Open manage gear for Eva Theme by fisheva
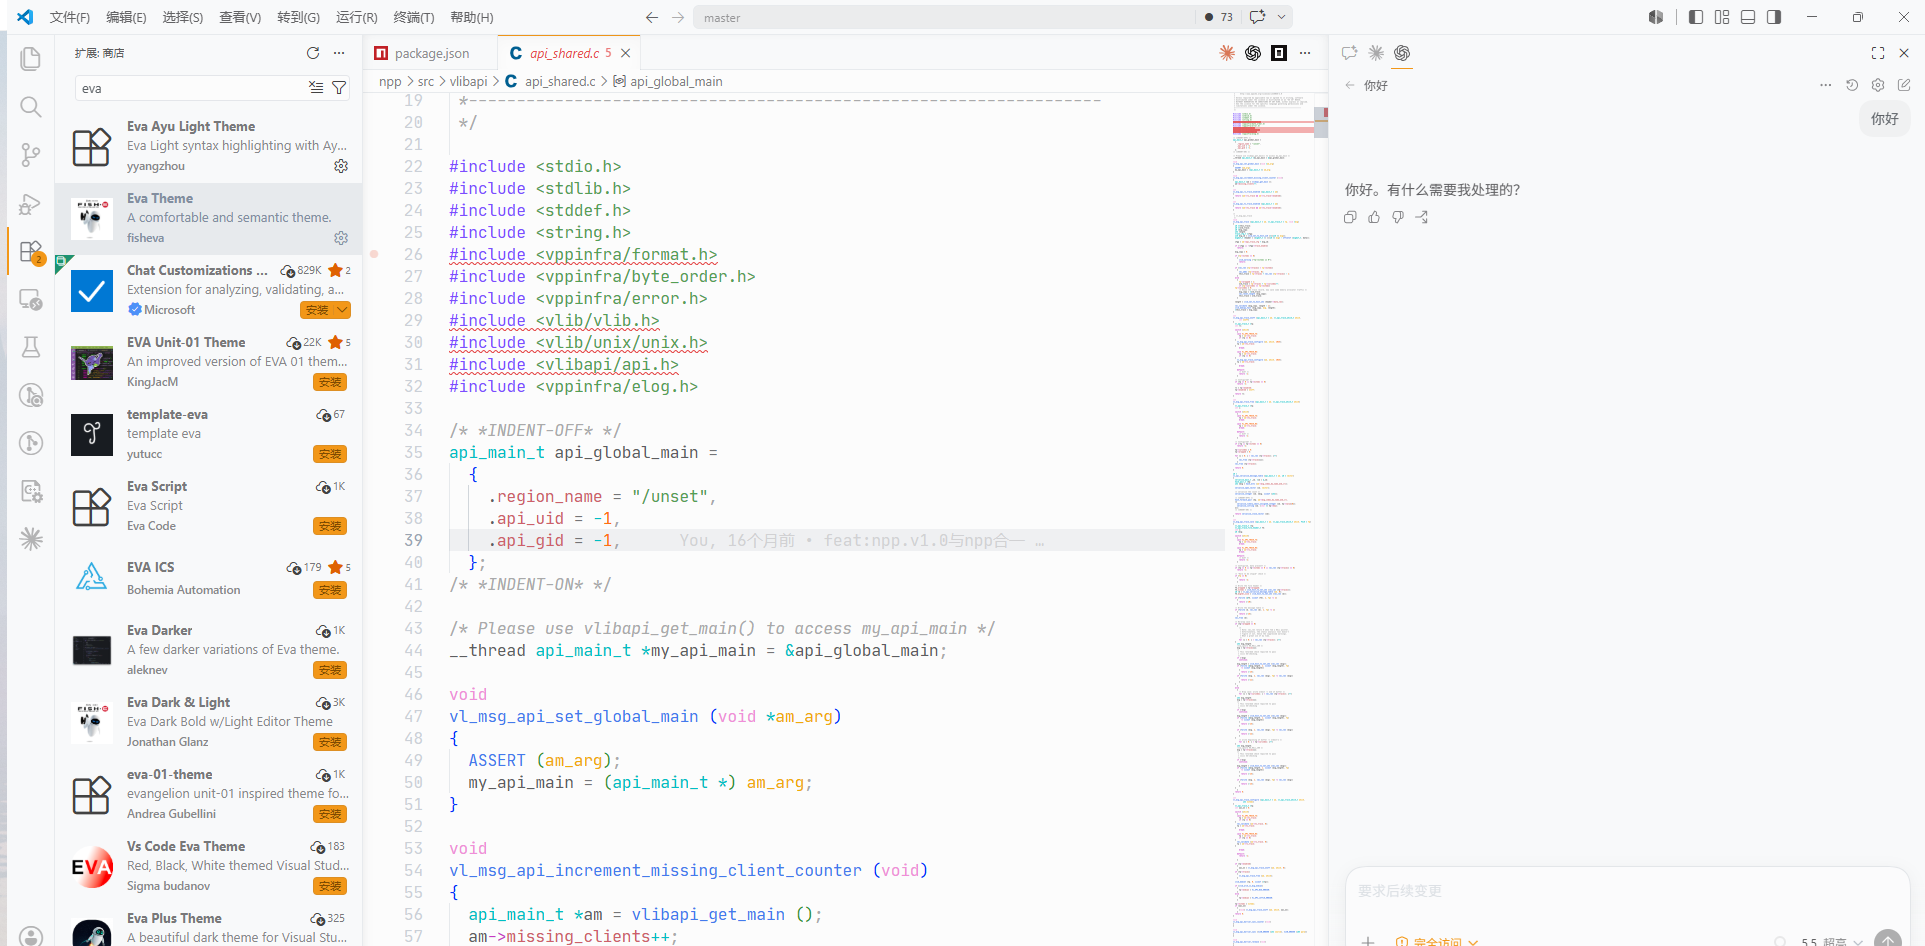 341,238
